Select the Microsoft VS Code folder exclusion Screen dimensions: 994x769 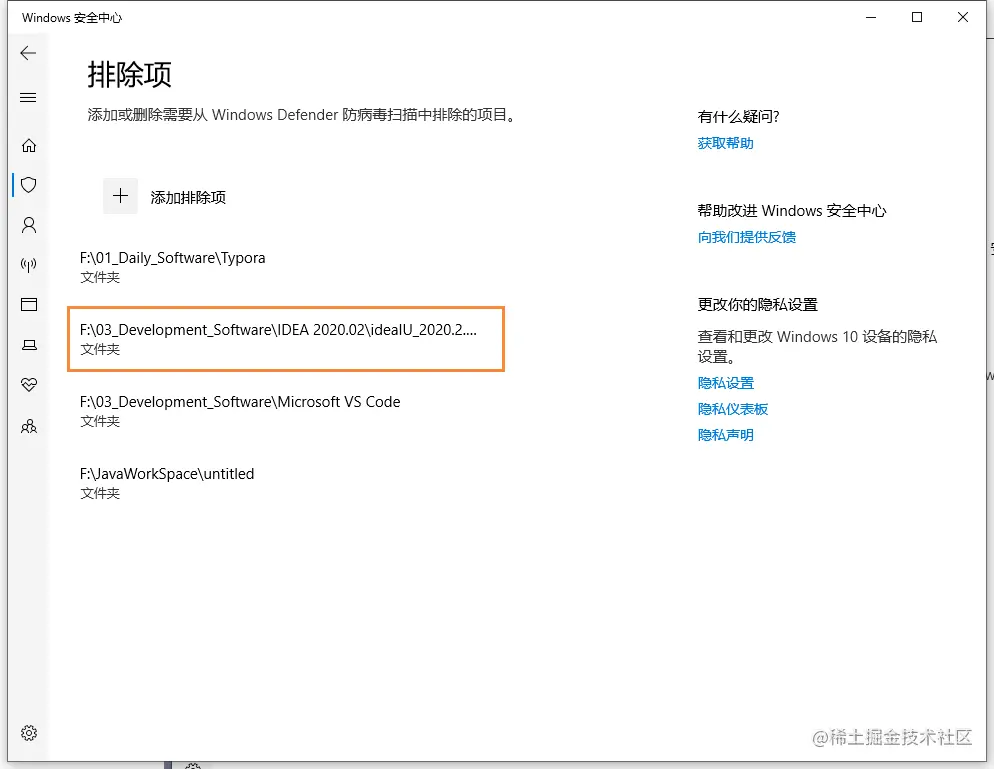coord(285,411)
